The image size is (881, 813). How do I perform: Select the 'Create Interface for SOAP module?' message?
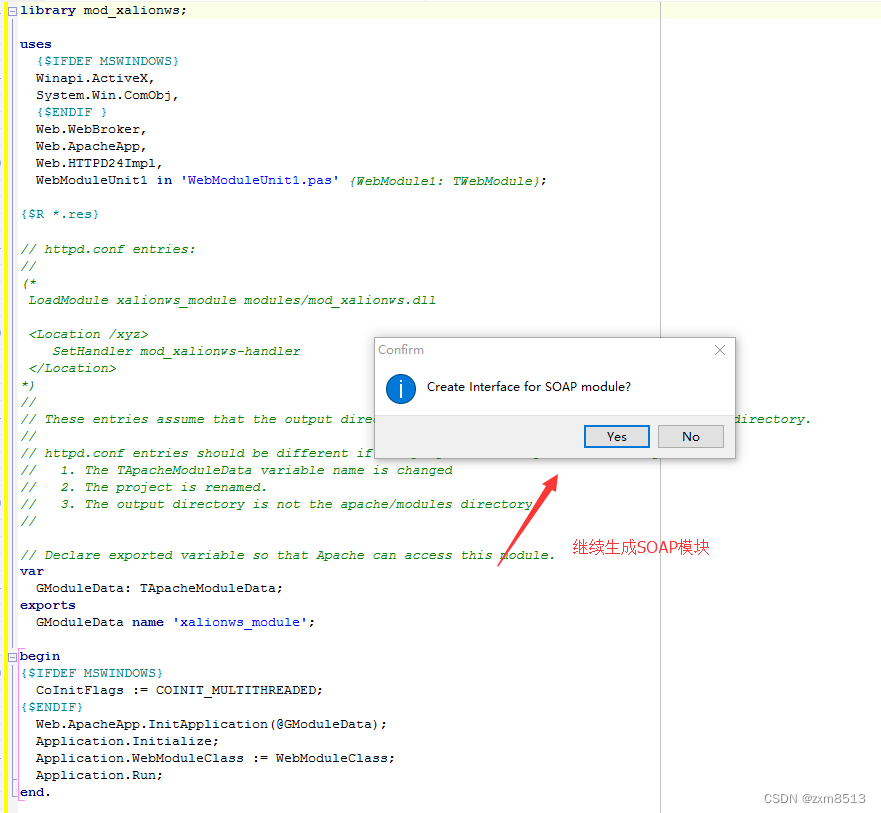pyautogui.click(x=529, y=387)
